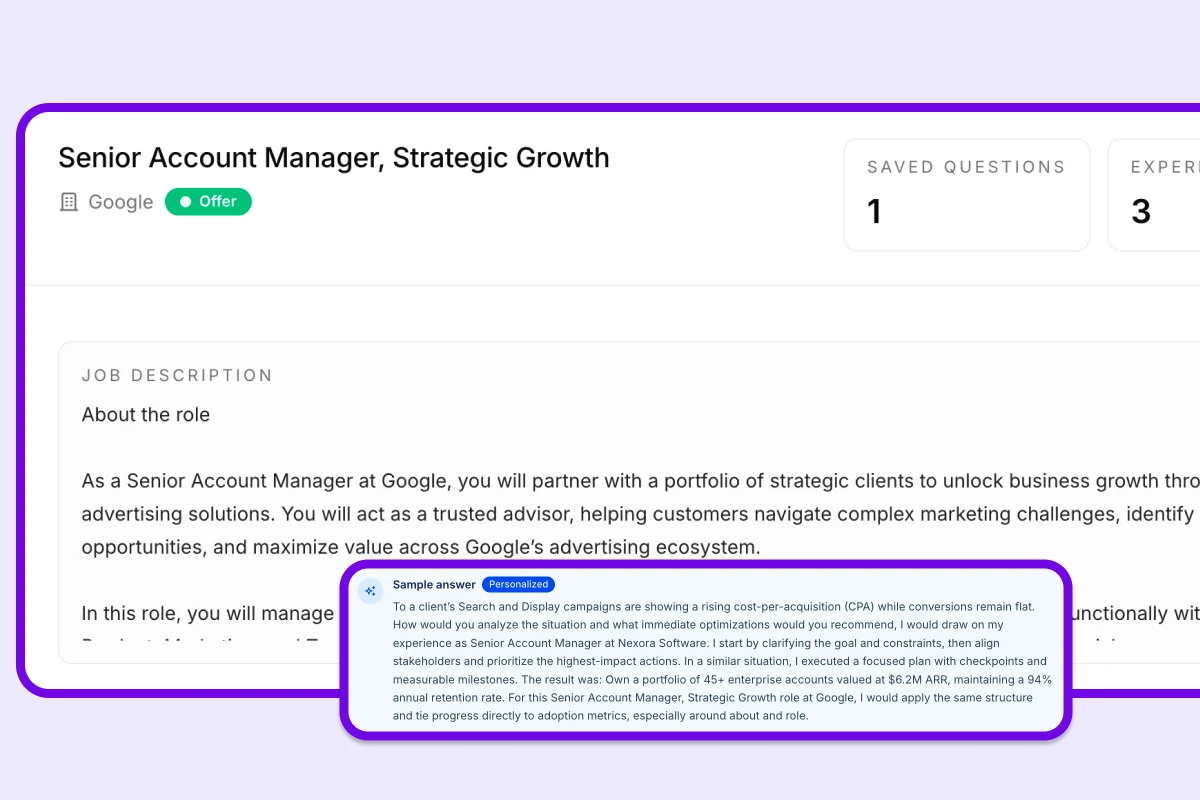Viewport: 1200px width, 800px height.
Task: Select the count 1 under Saved Questions
Action: click(x=874, y=211)
